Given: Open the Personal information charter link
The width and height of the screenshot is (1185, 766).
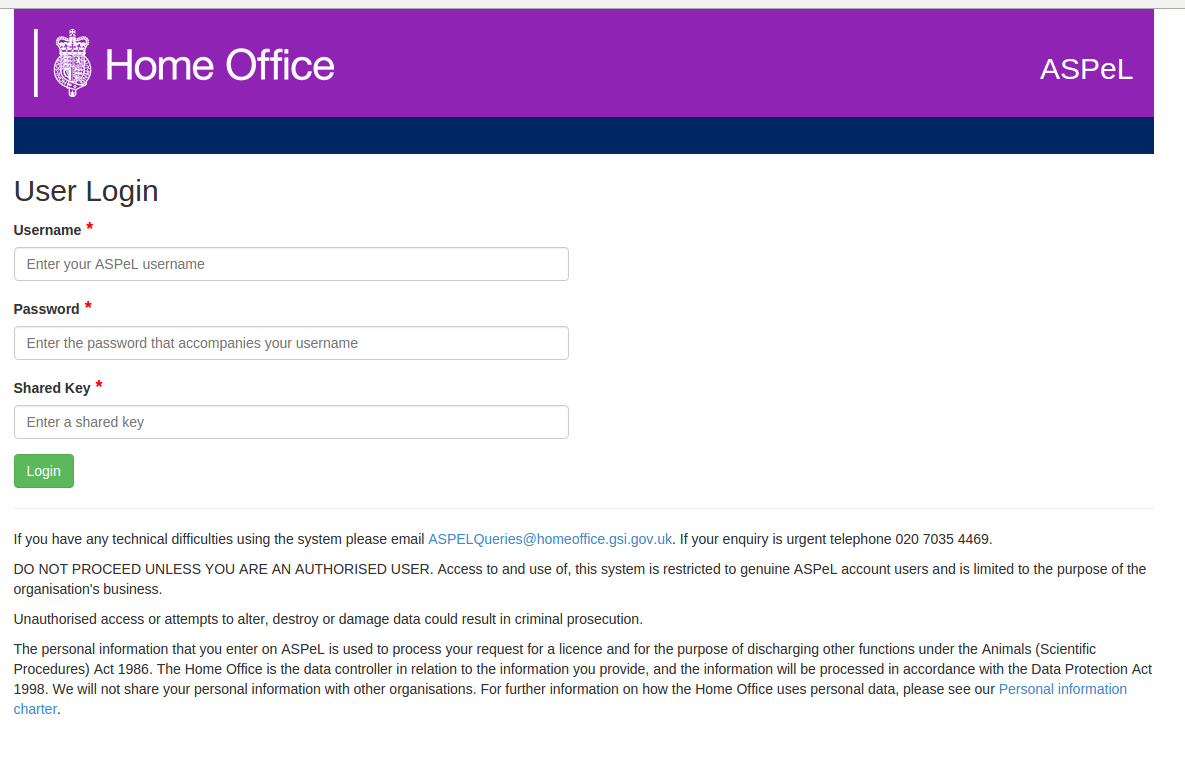Looking at the screenshot, I should click(1063, 689).
